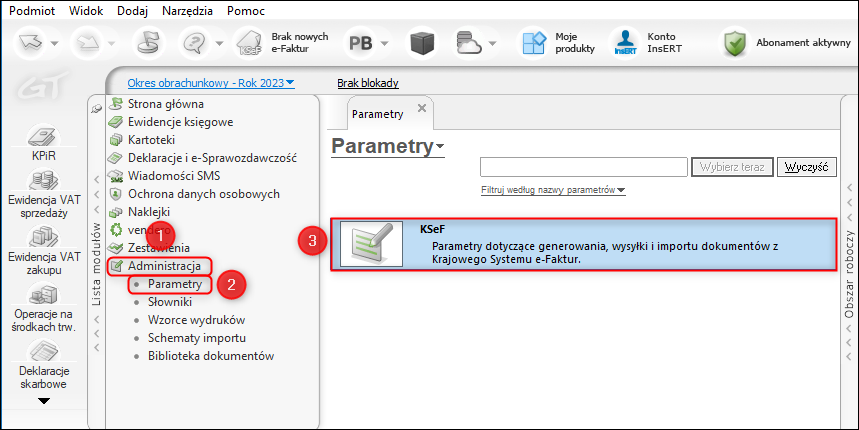Click the Brak nowych e-Faktur KSeF icon
859x430 pixels.
(249, 43)
